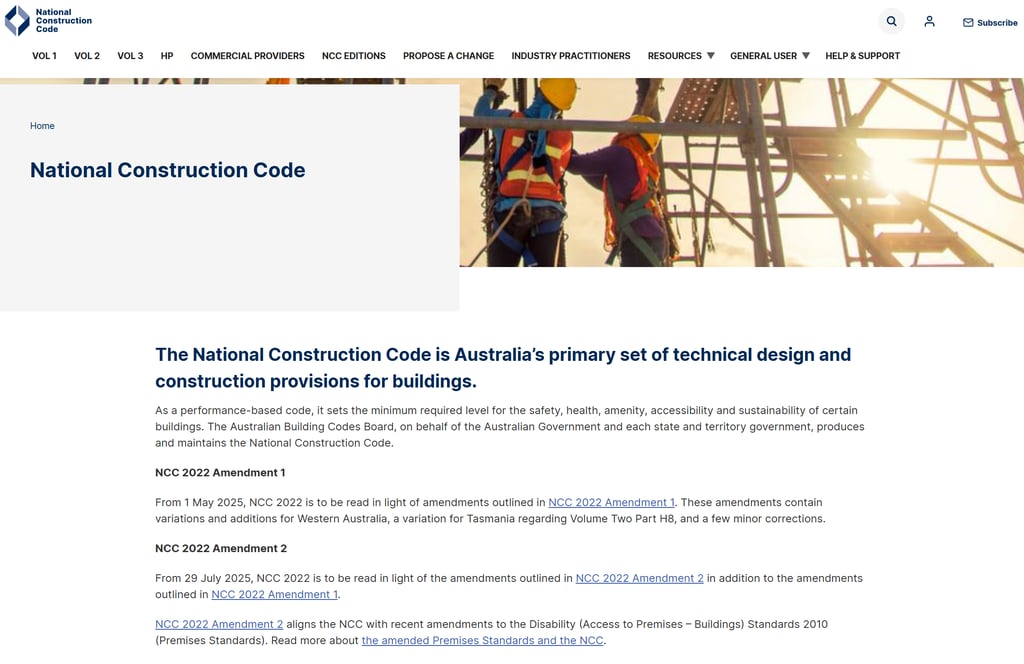Open NCC 2022 Amendment 2 link in 29 July paragraph
1024x664 pixels.
(639, 578)
